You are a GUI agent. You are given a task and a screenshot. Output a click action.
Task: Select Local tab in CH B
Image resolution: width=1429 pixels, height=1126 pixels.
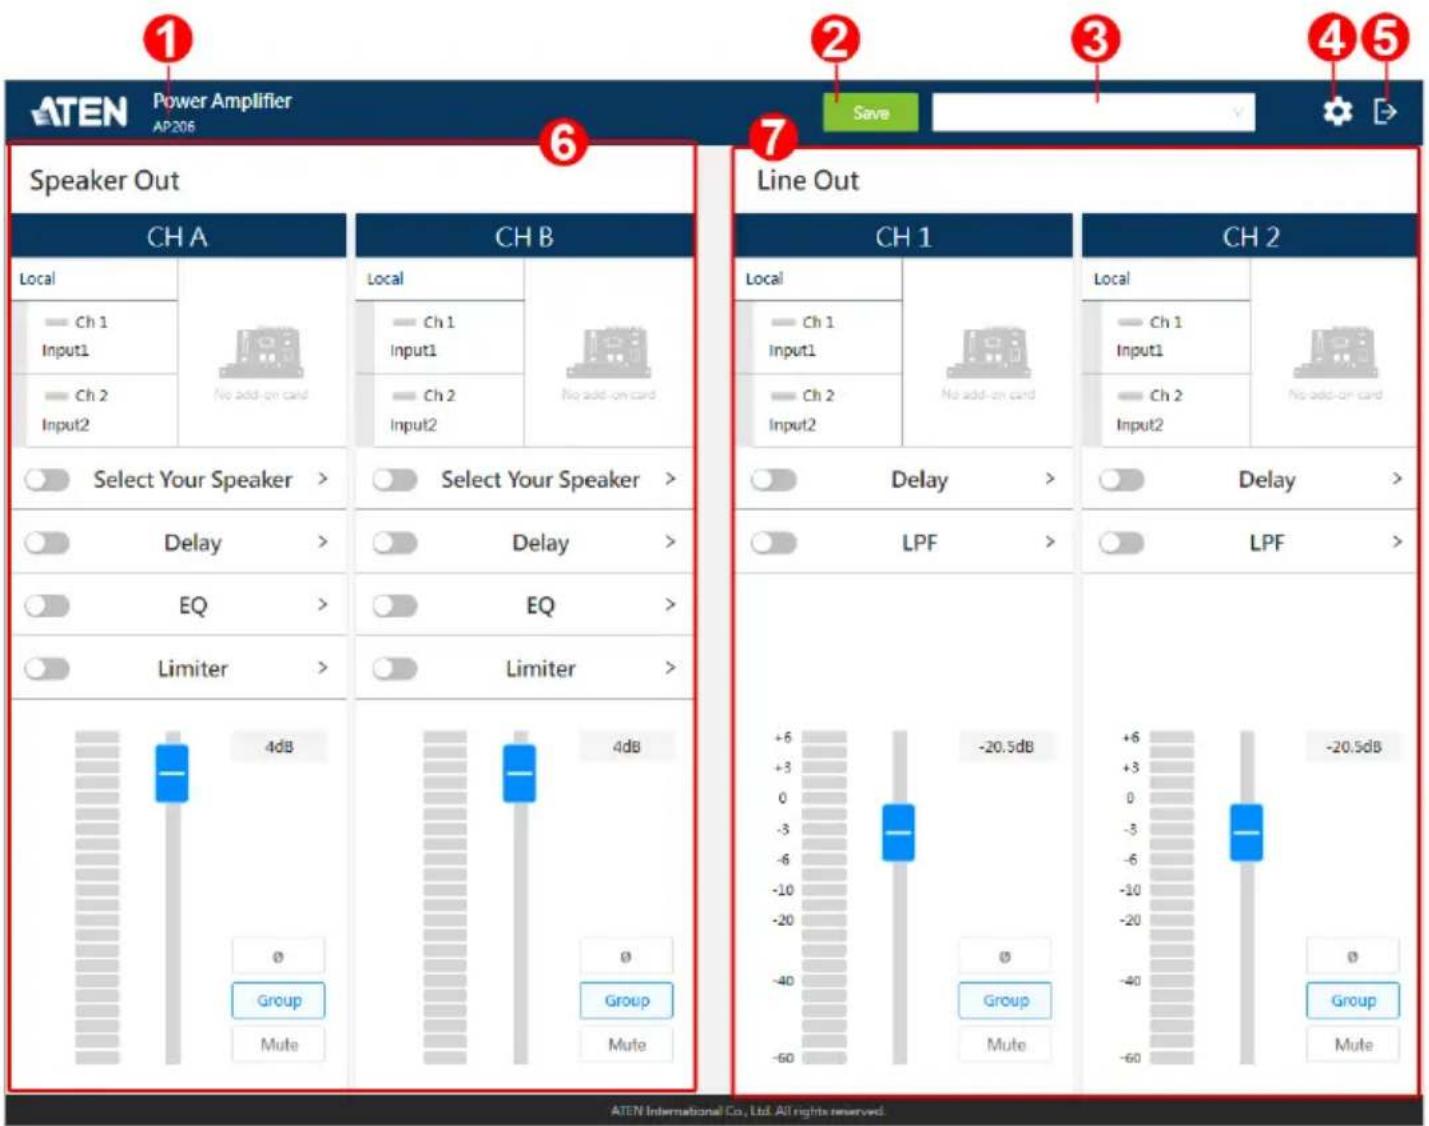(x=440, y=279)
